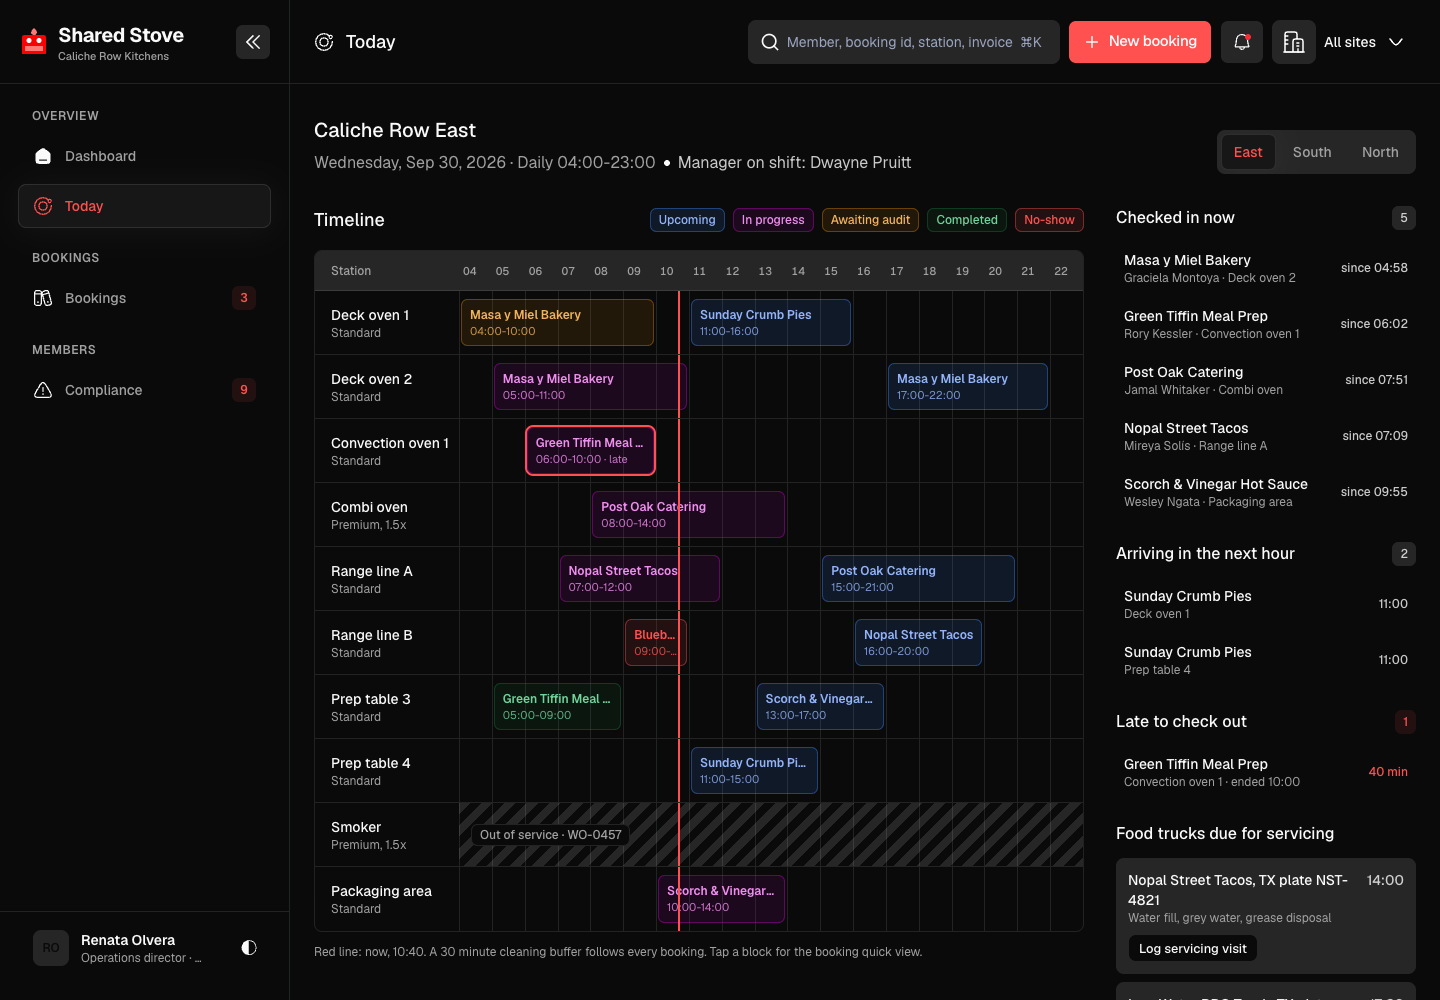Toggle the Upcoming status filter
This screenshot has width=1440, height=1000.
click(687, 220)
